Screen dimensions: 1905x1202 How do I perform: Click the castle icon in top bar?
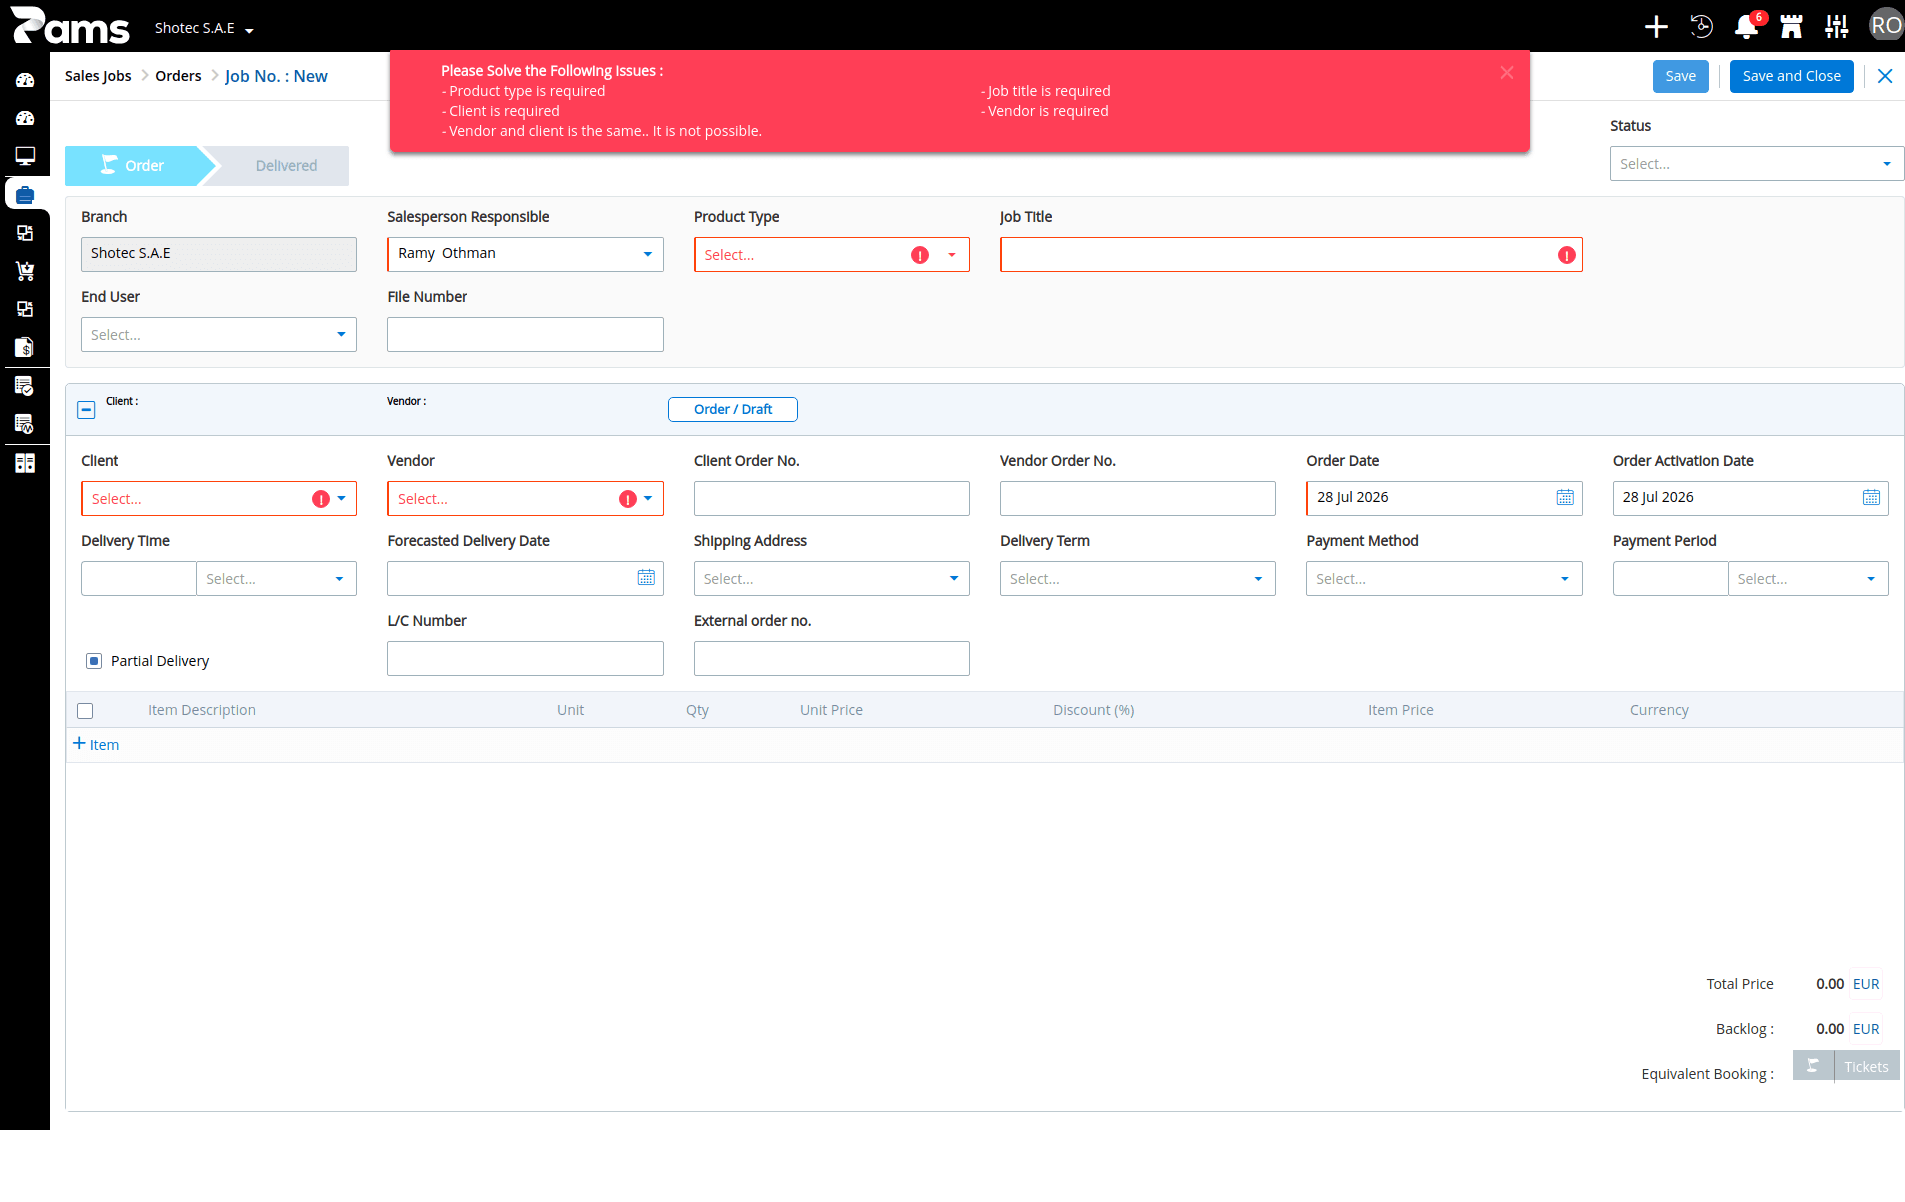click(x=1791, y=27)
